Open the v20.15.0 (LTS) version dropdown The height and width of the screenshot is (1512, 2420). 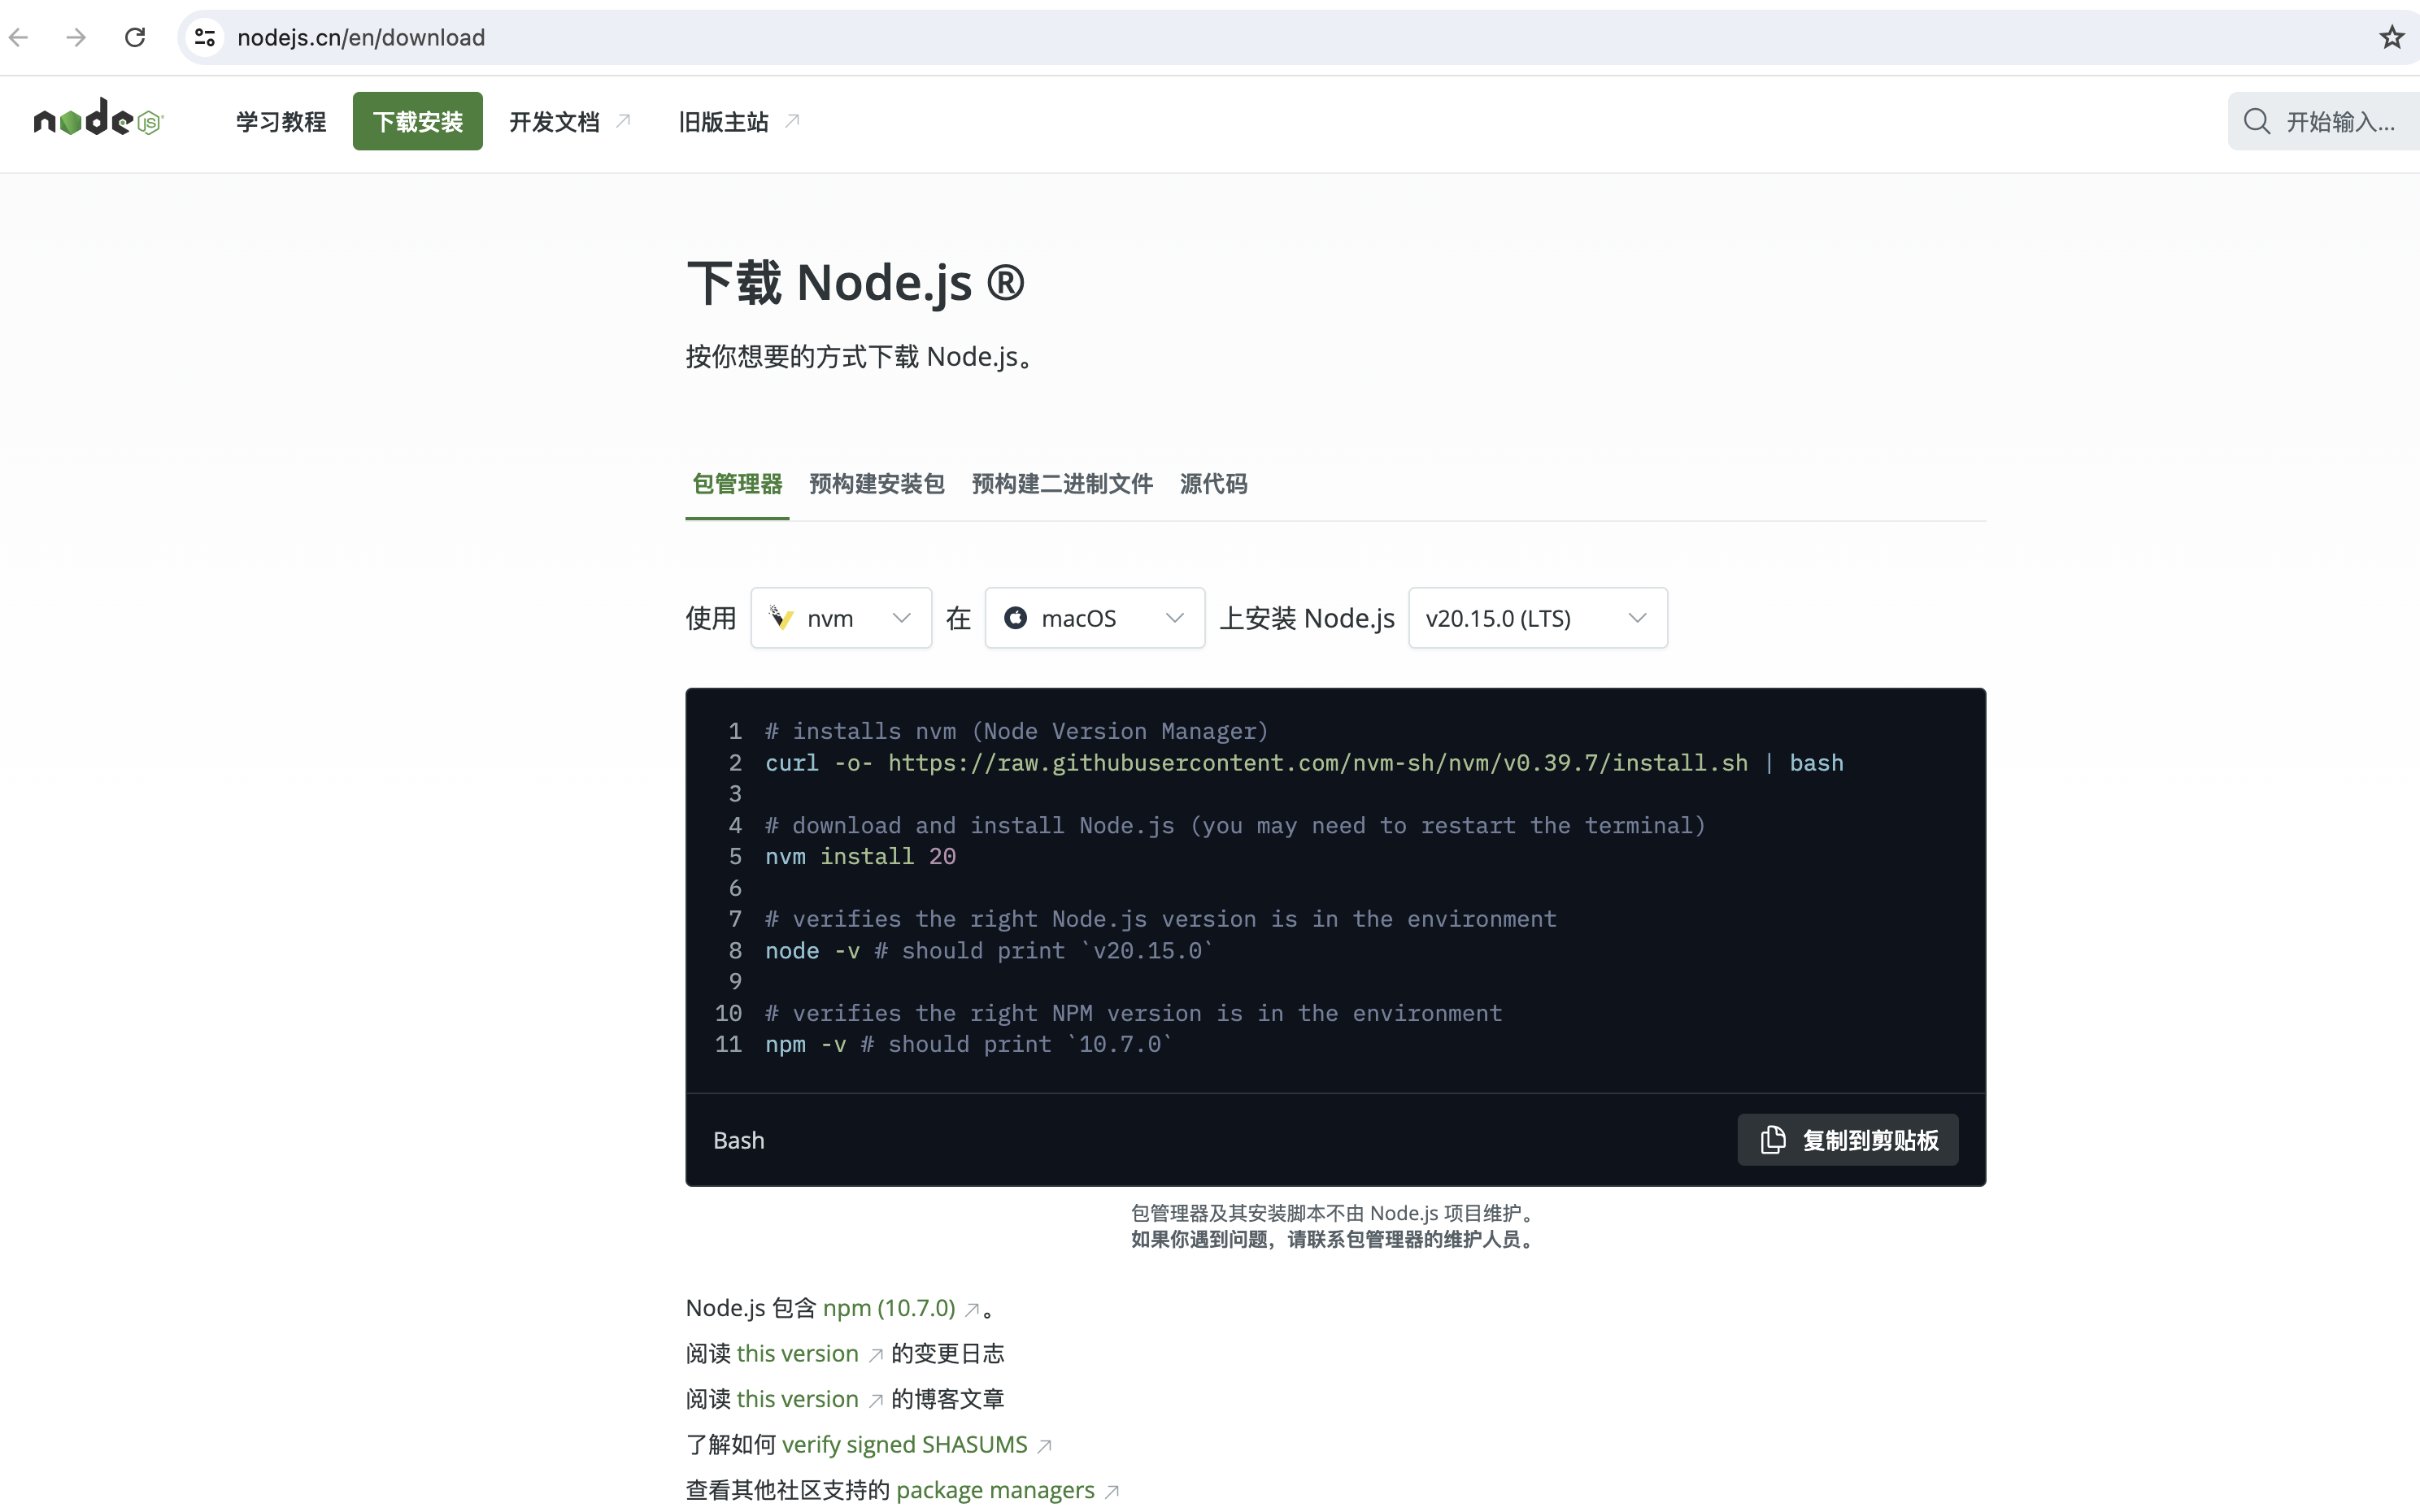pos(1537,618)
